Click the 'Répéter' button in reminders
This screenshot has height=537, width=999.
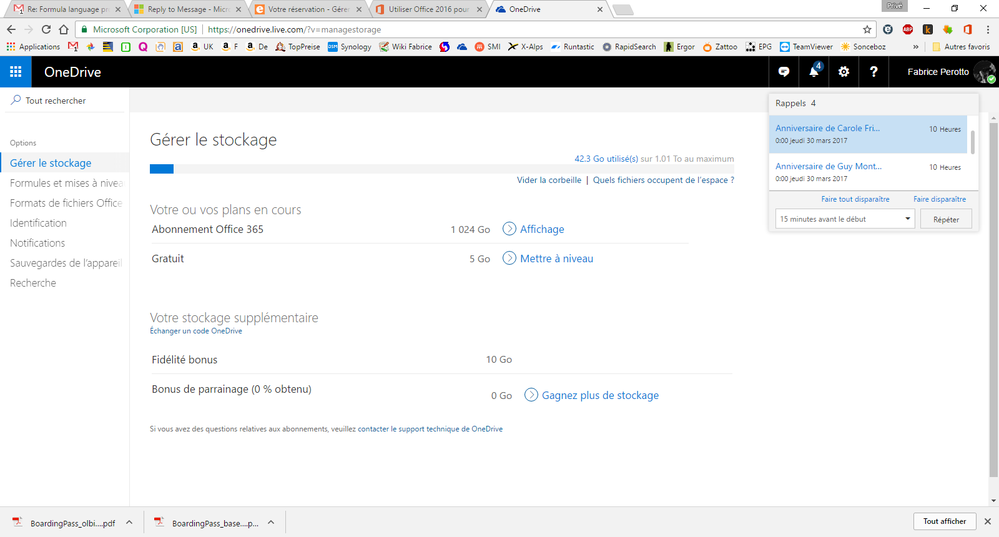(x=946, y=219)
